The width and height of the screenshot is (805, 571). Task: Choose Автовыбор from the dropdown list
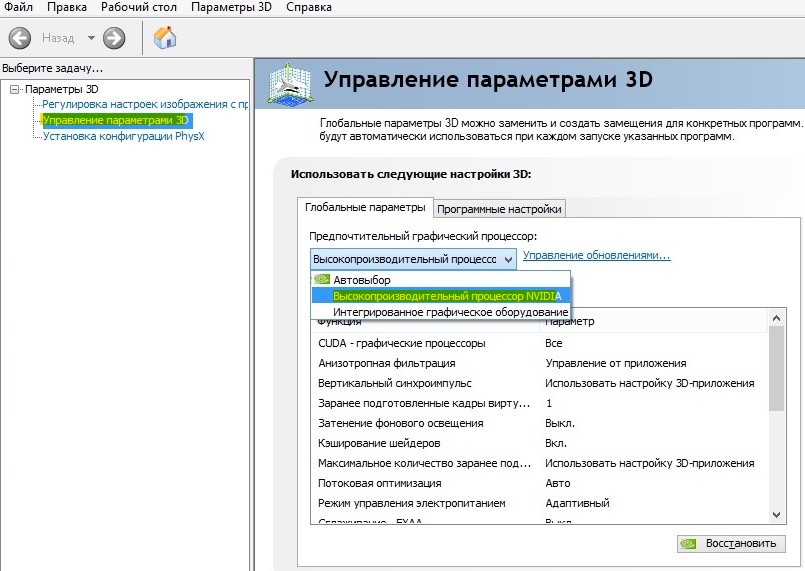pos(441,280)
